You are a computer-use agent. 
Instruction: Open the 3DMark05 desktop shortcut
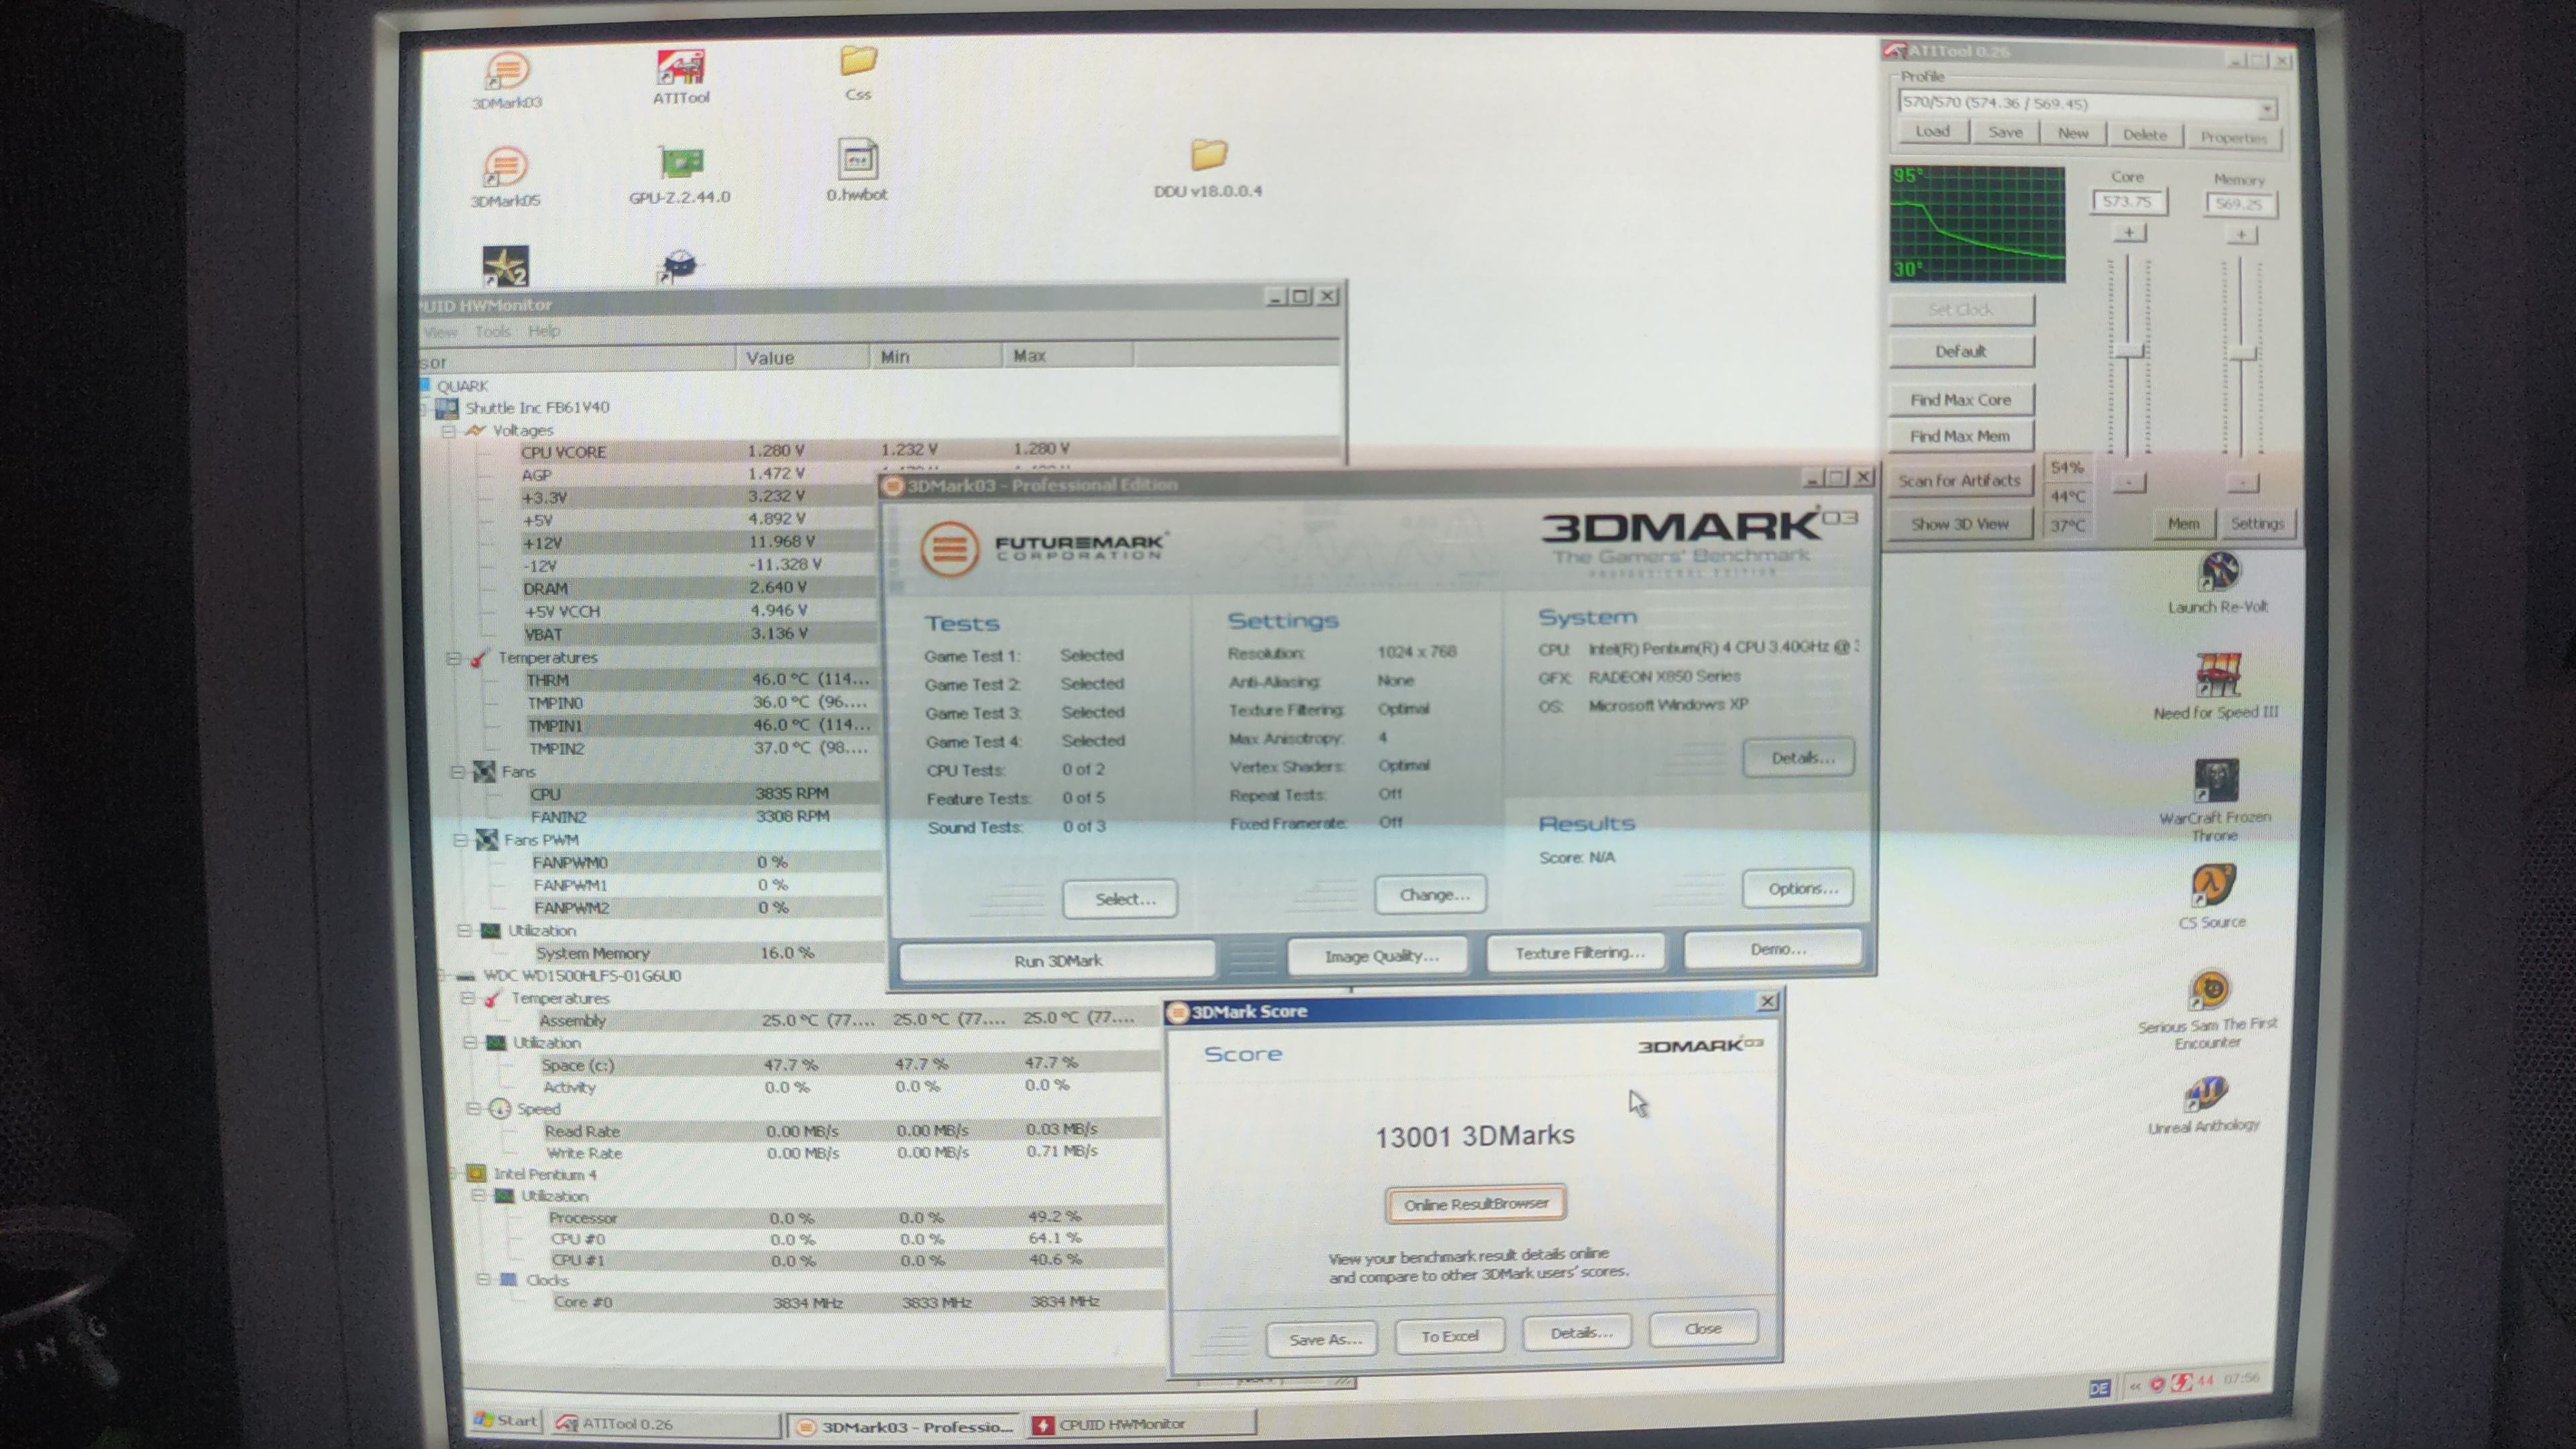tap(505, 178)
